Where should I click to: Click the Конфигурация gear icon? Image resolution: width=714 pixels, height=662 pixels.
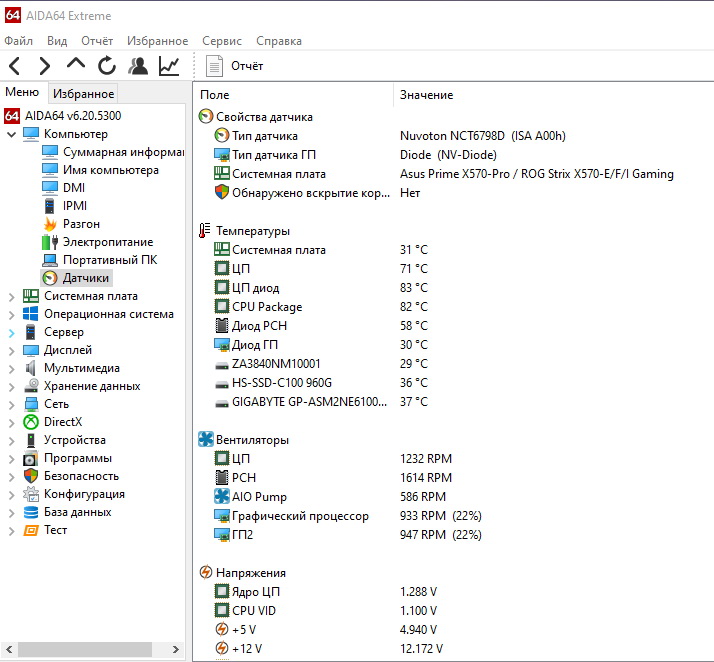(31, 494)
